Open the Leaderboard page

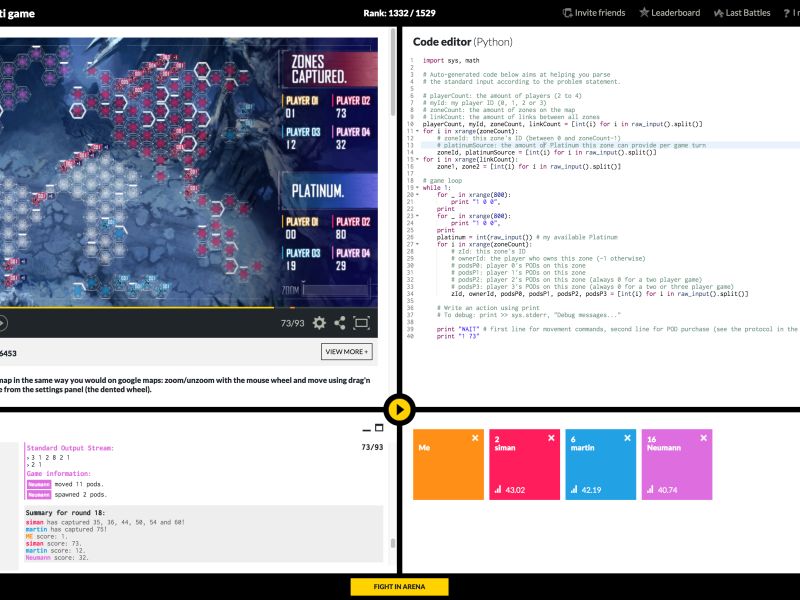tap(676, 13)
